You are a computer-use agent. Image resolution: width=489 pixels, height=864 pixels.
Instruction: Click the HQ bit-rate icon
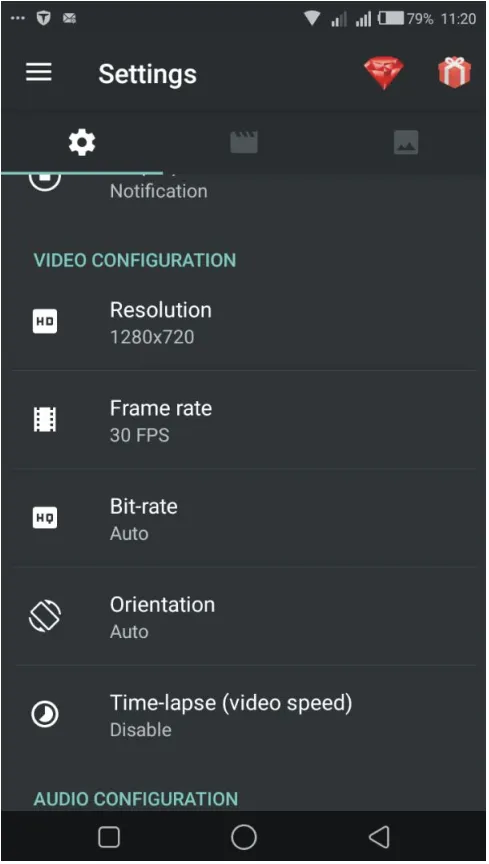pyautogui.click(x=45, y=517)
